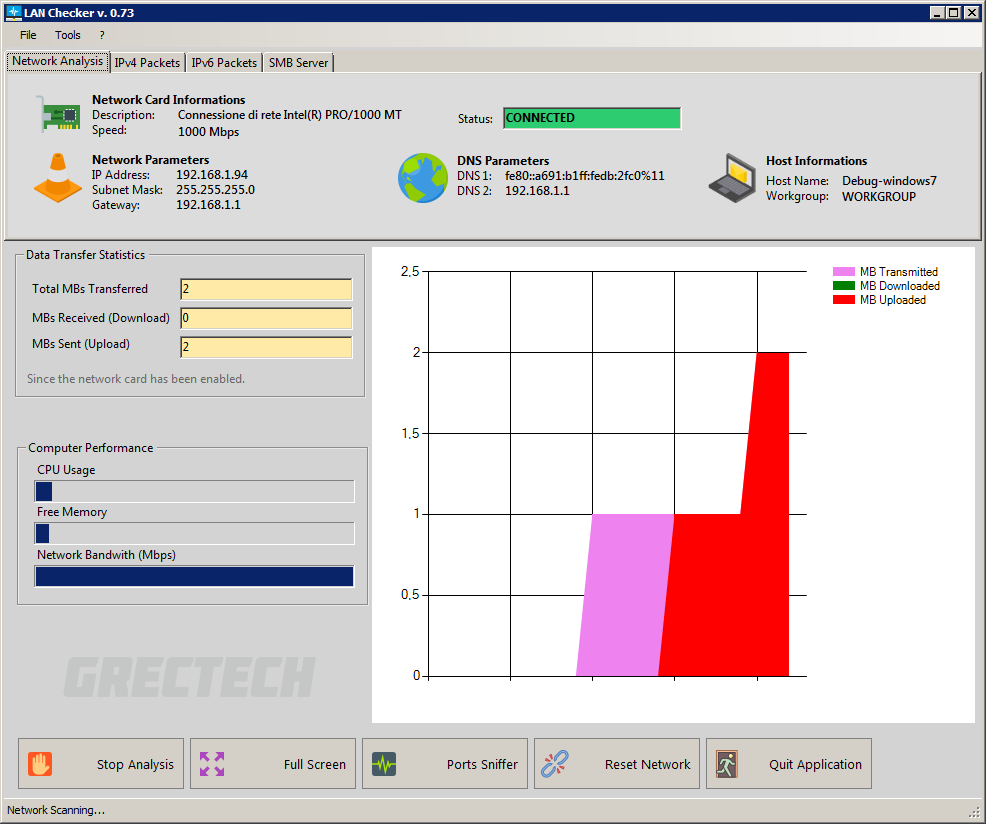Click the Full Screen button label
Image resolution: width=986 pixels, height=824 pixels.
314,764
